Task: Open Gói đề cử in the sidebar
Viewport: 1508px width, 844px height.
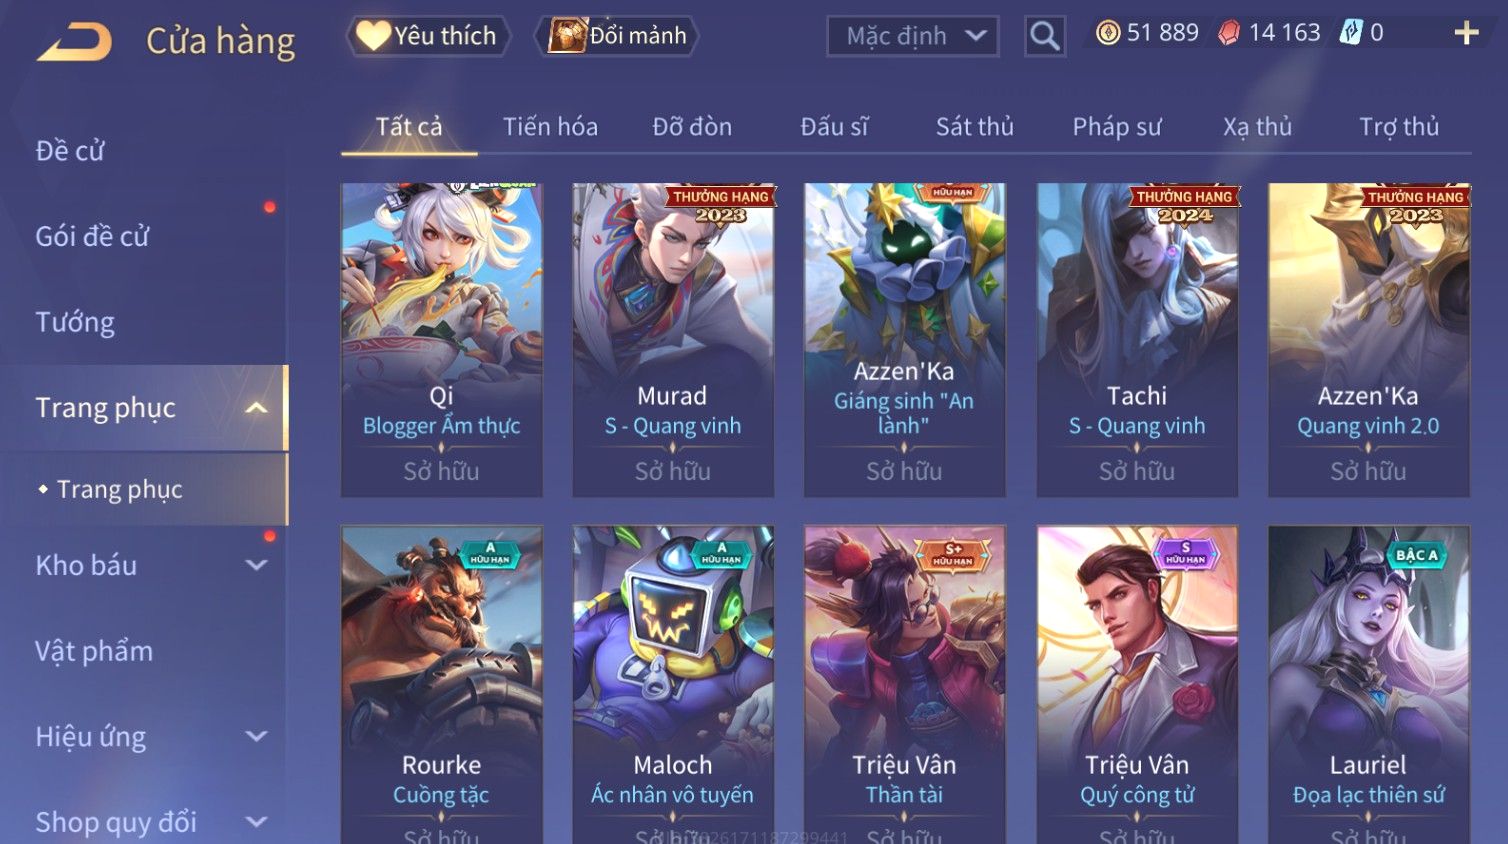Action: 92,236
